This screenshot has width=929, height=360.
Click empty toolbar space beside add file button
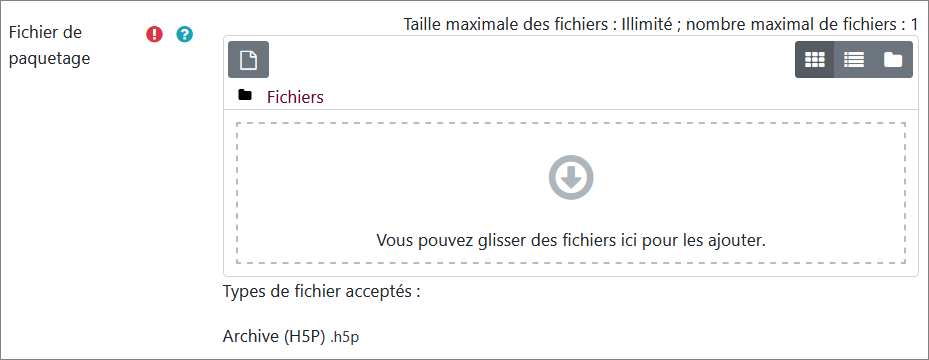pyautogui.click(x=531, y=60)
